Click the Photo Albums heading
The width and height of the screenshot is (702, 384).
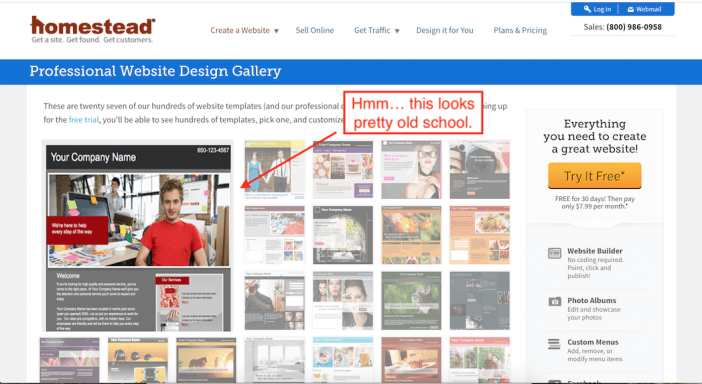(x=591, y=300)
